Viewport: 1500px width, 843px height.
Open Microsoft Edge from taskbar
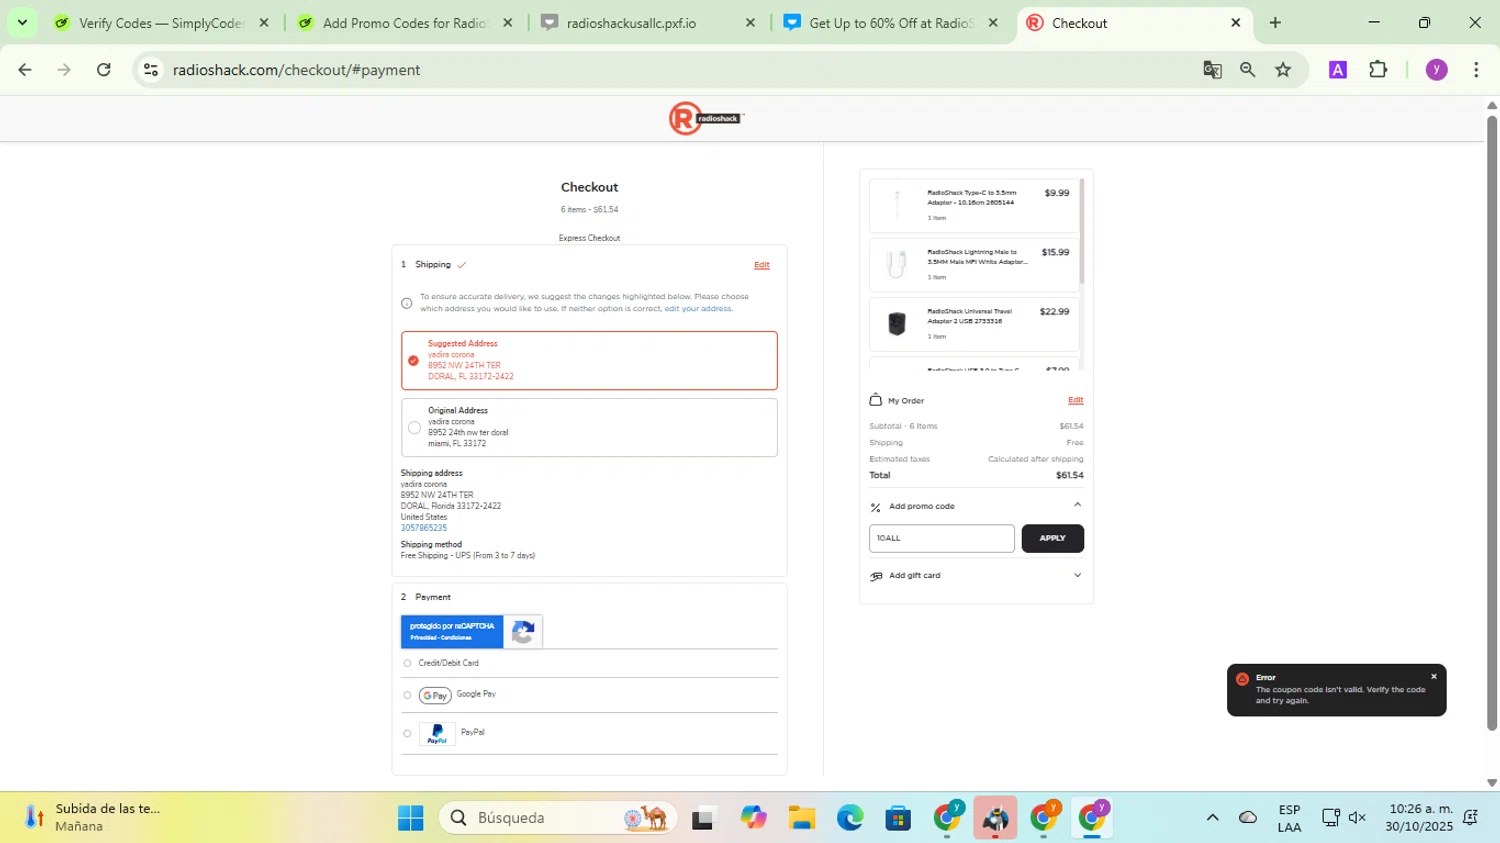click(x=850, y=818)
